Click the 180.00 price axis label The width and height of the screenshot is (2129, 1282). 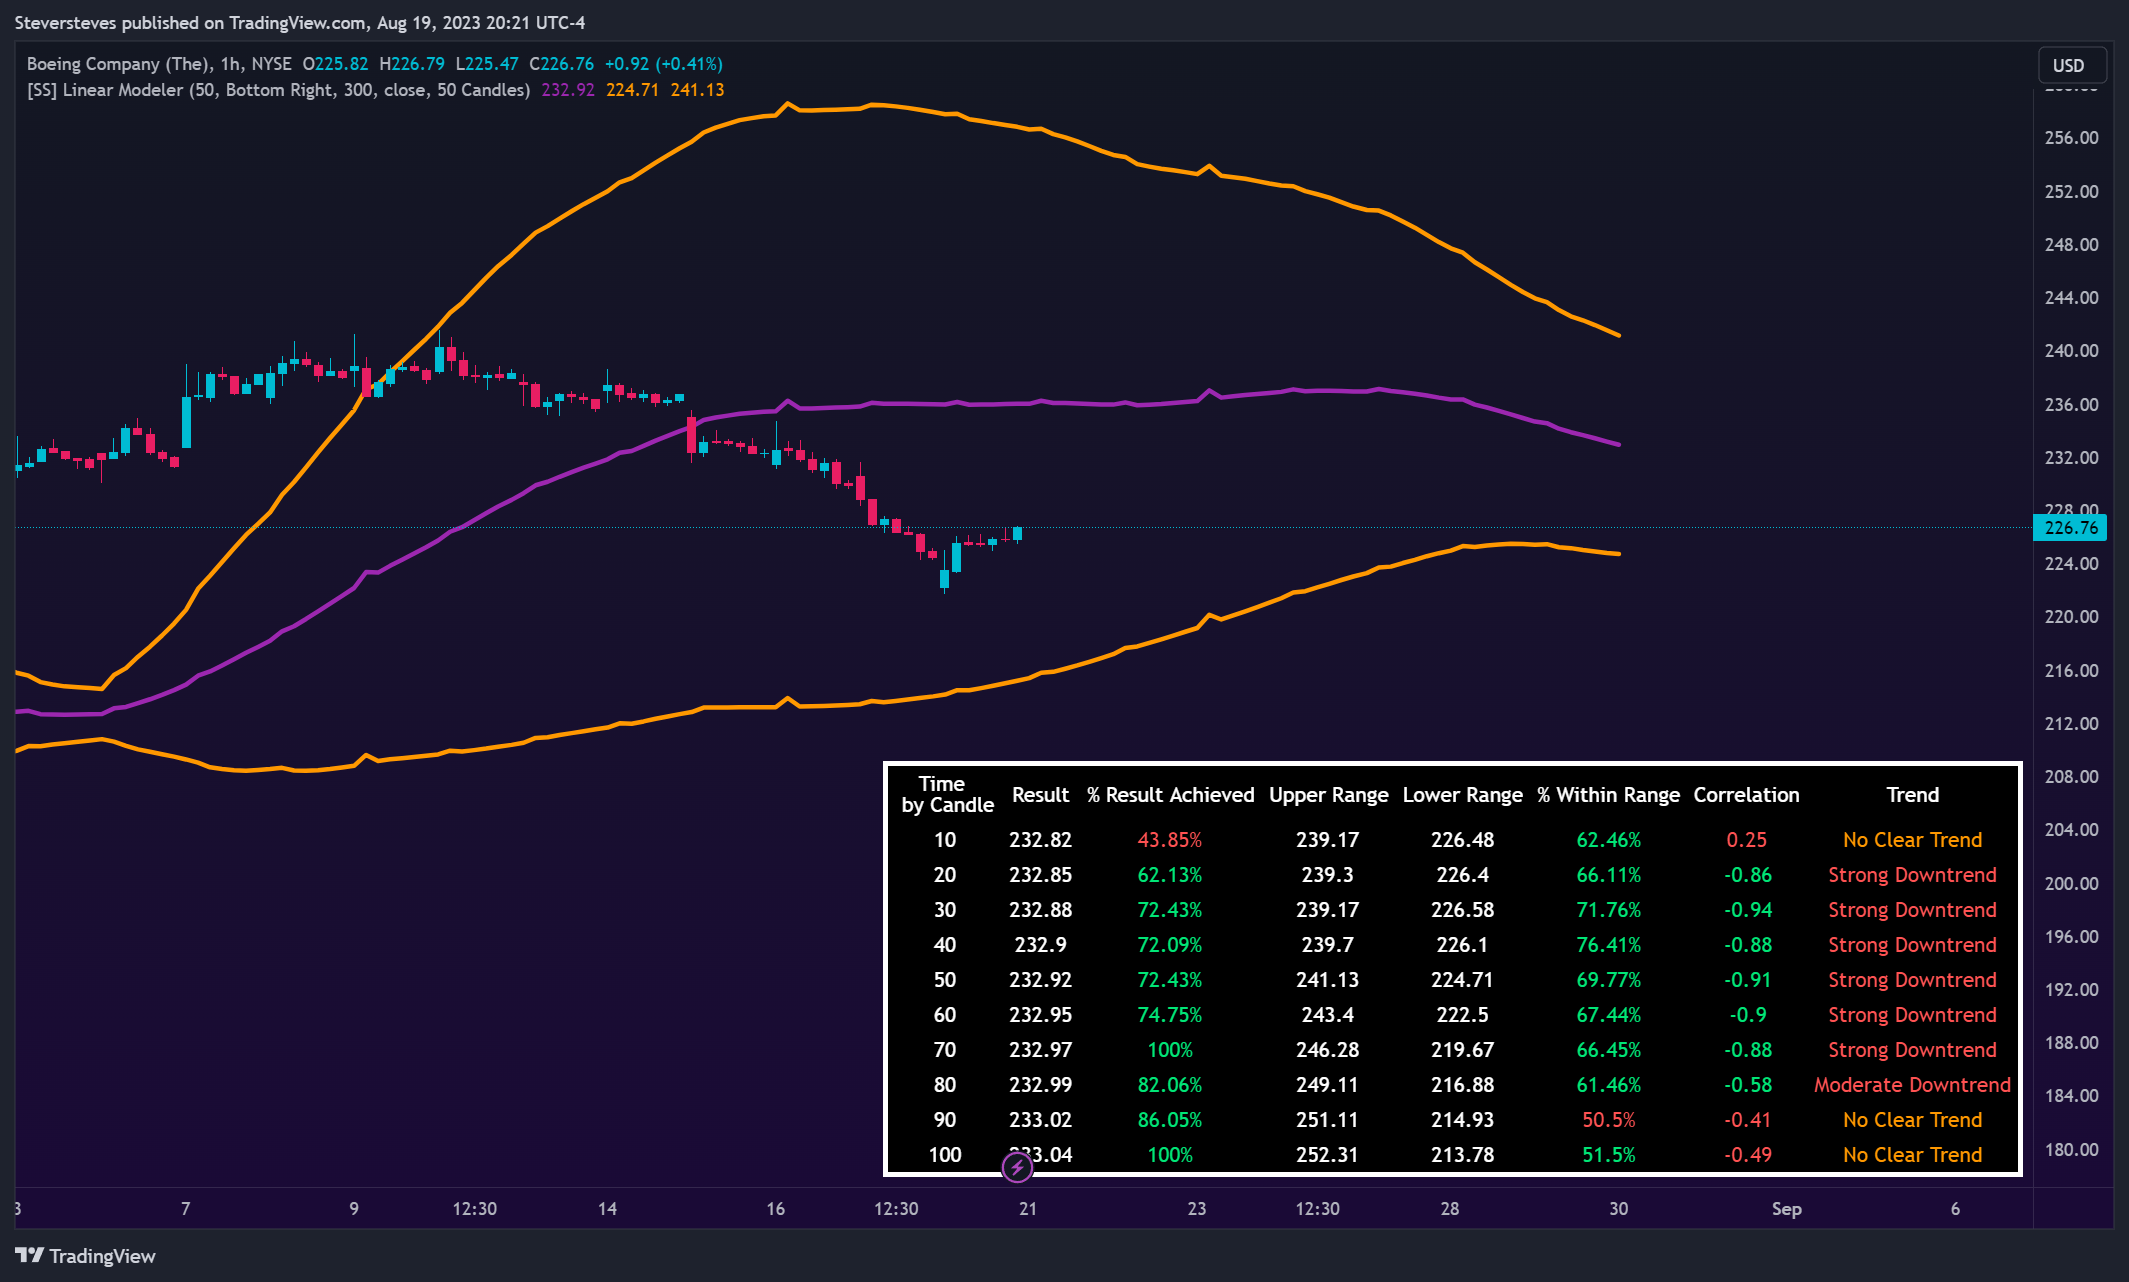point(2071,1150)
